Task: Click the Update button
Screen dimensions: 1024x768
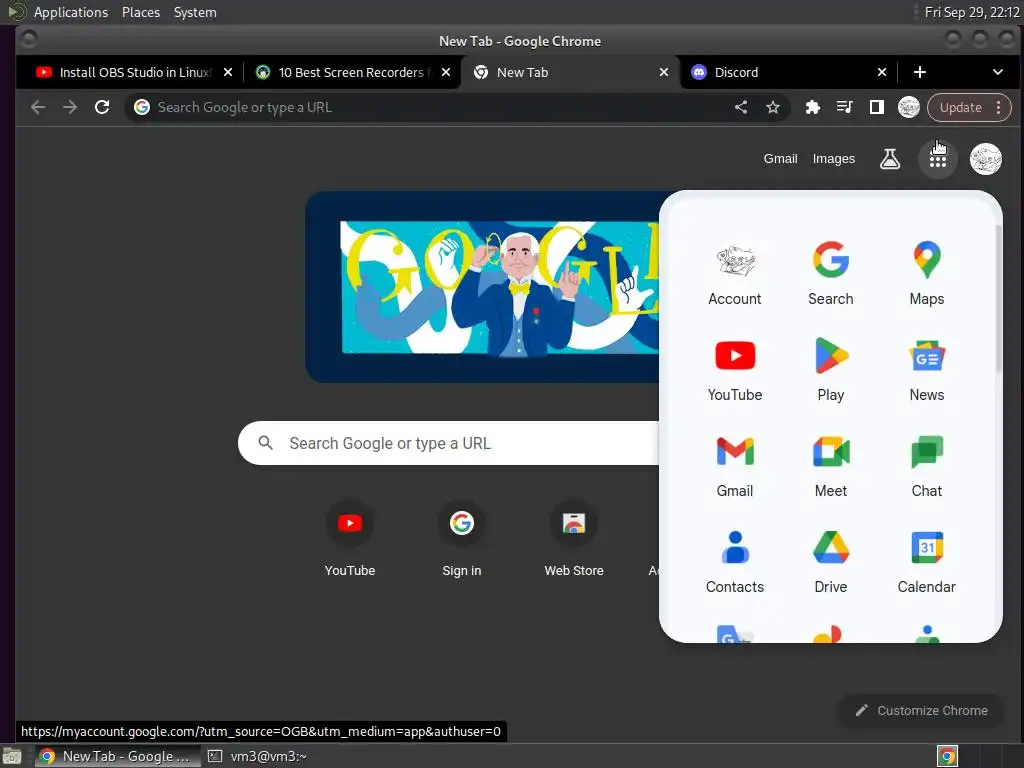Action: tap(960, 107)
